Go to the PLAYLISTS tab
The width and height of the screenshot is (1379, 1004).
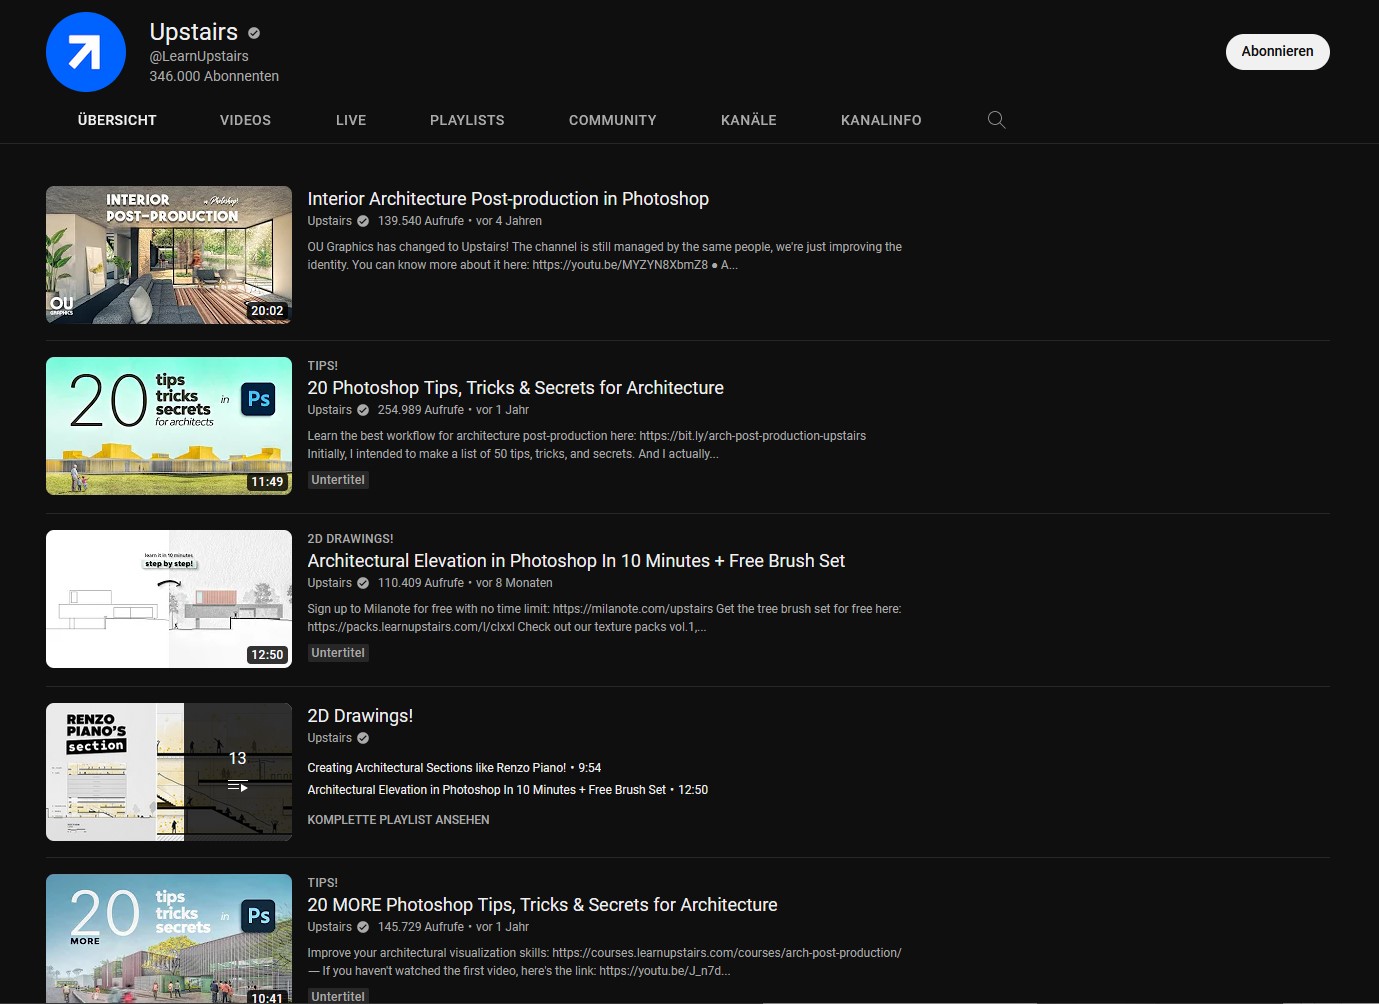(467, 120)
